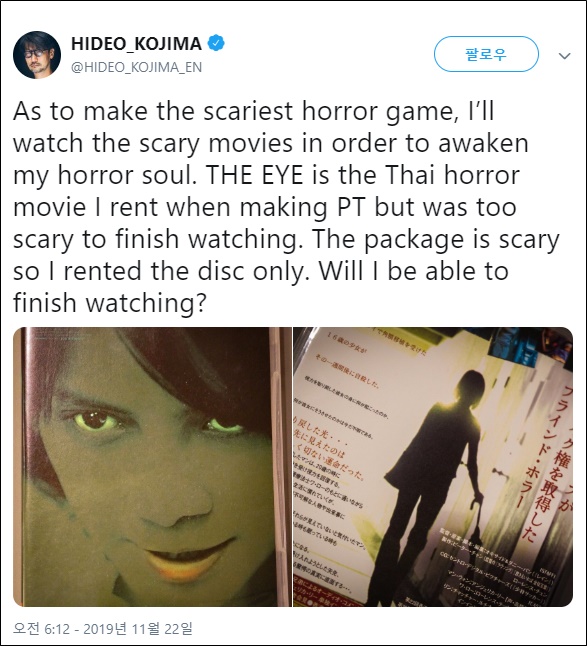Click the date 2019년 11월 22일
The height and width of the screenshot is (646, 587).
tap(138, 628)
